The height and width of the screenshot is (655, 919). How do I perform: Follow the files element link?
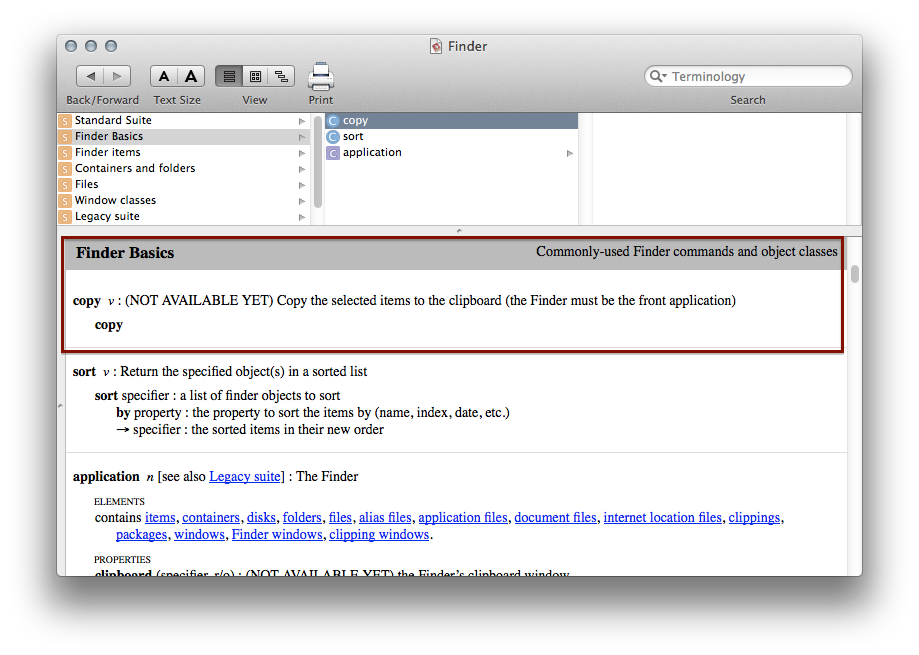click(x=340, y=517)
